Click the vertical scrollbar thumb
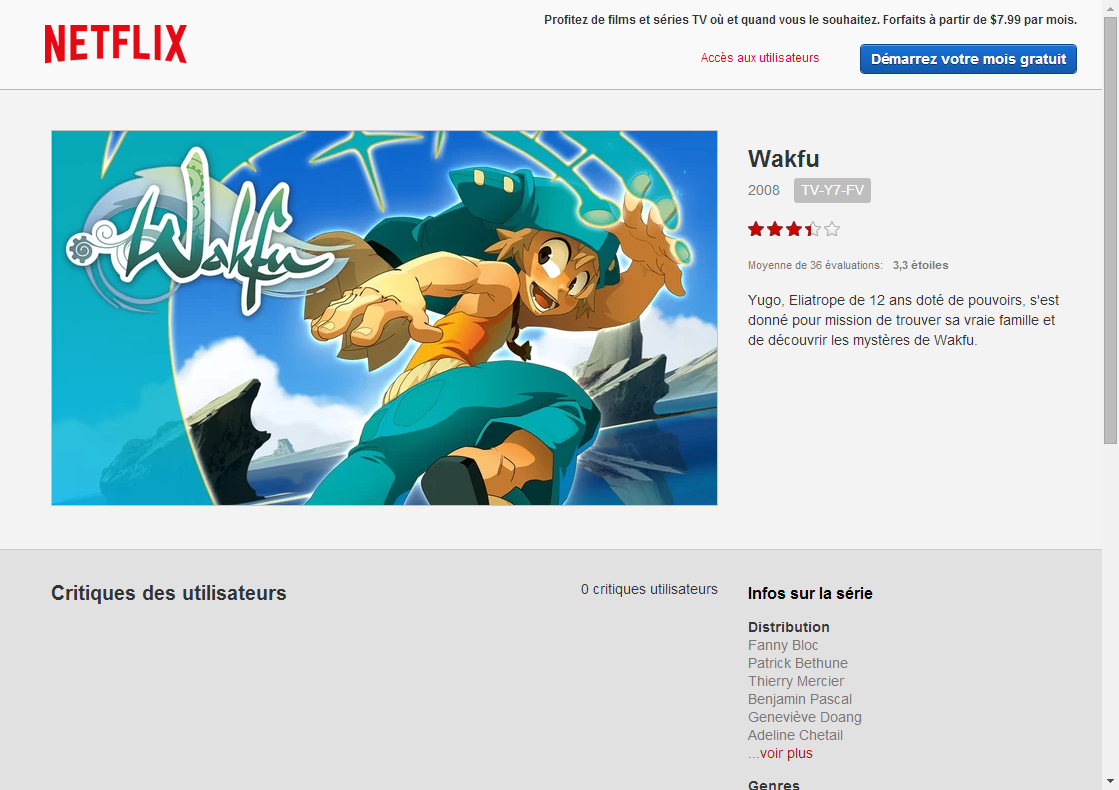Image resolution: width=1119 pixels, height=790 pixels. tap(1110, 230)
